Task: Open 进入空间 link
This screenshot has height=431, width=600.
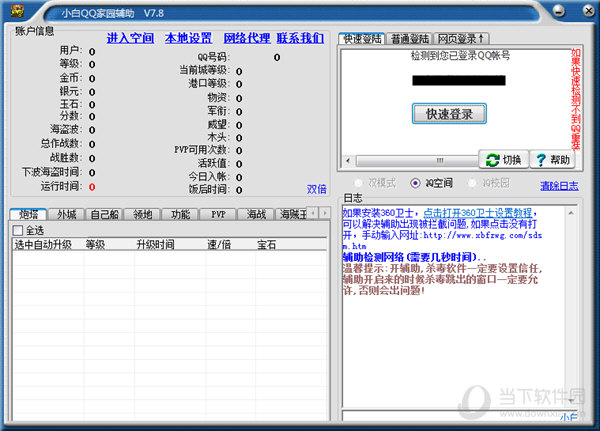Action: 130,38
